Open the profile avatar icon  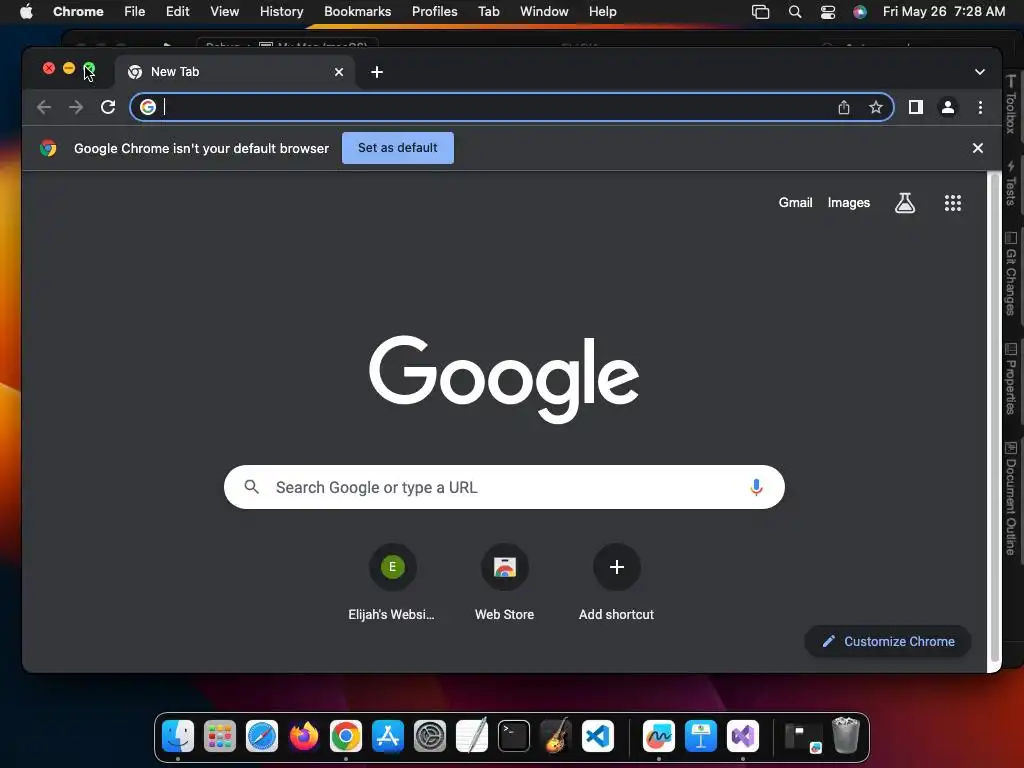point(948,107)
